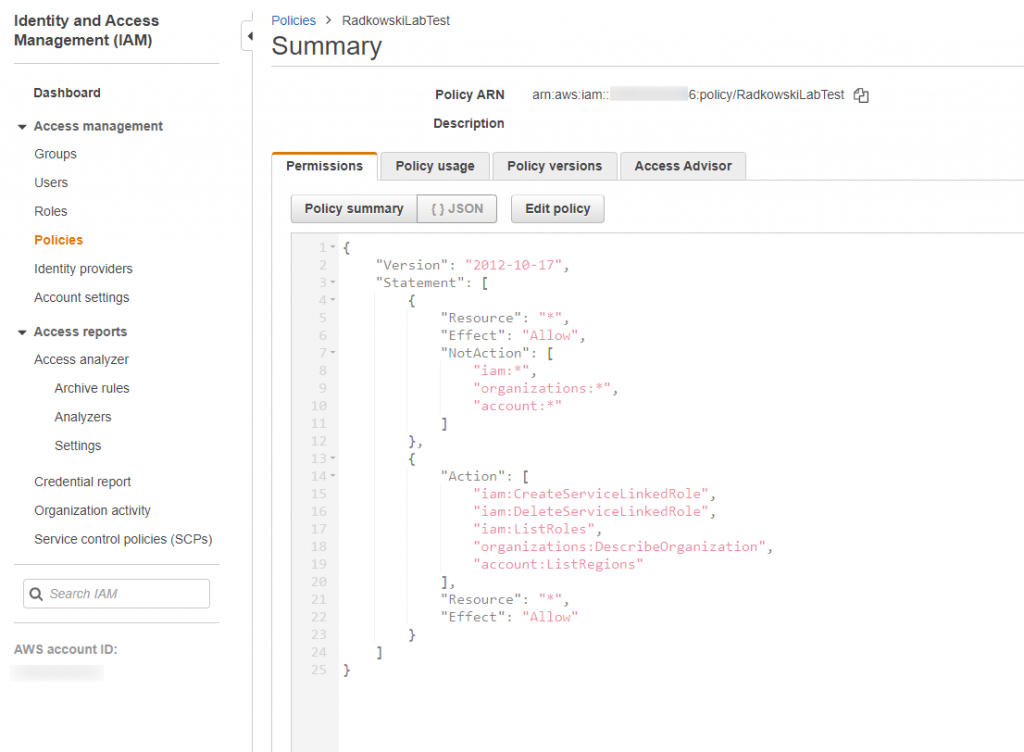Open Account settings page

[x=82, y=298]
